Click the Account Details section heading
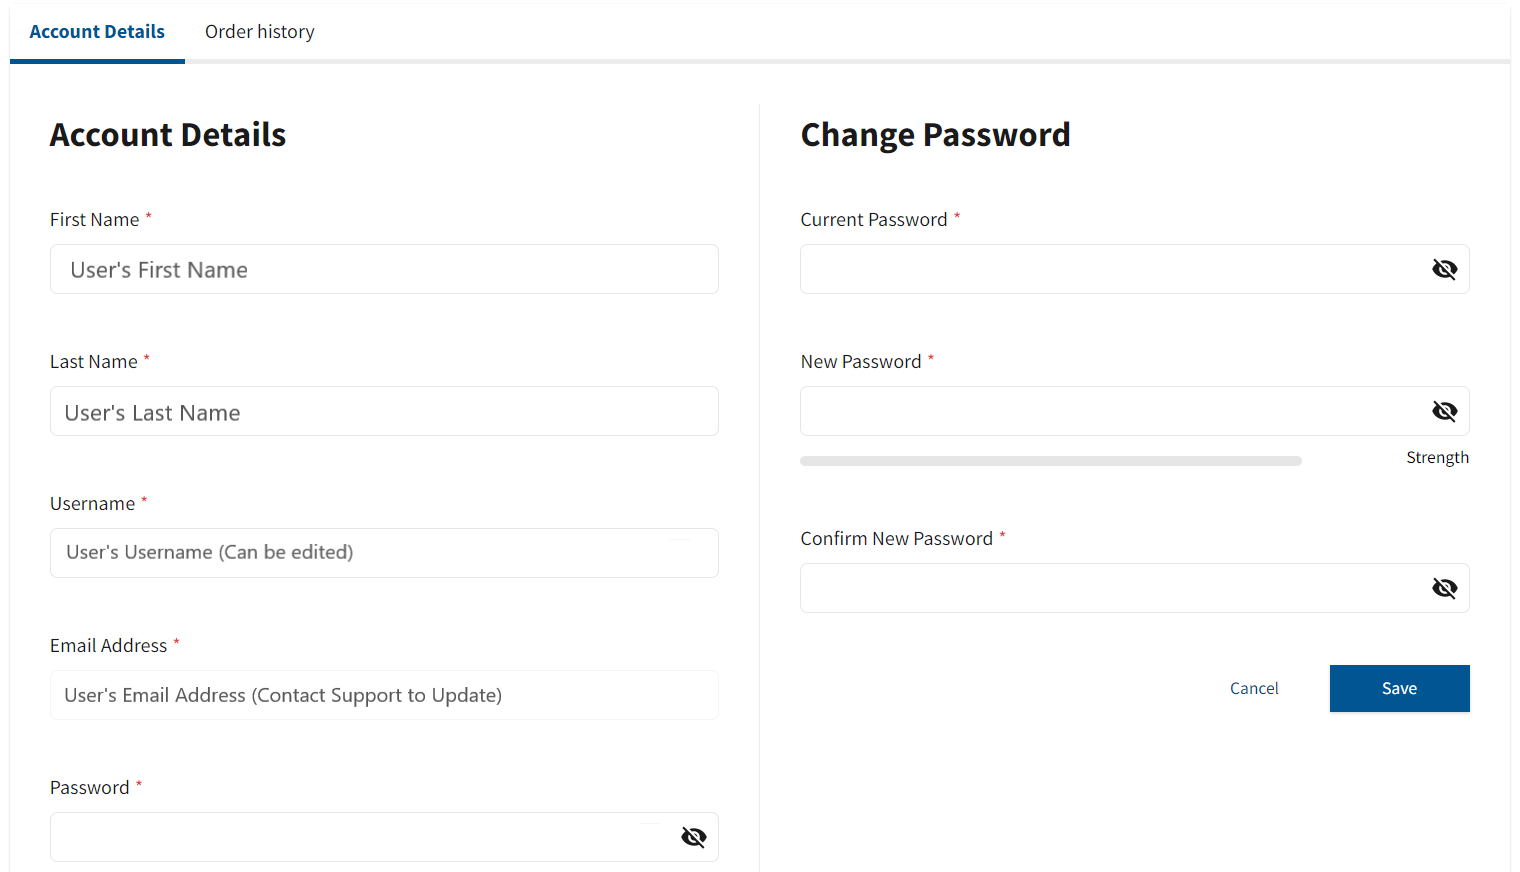 (168, 135)
